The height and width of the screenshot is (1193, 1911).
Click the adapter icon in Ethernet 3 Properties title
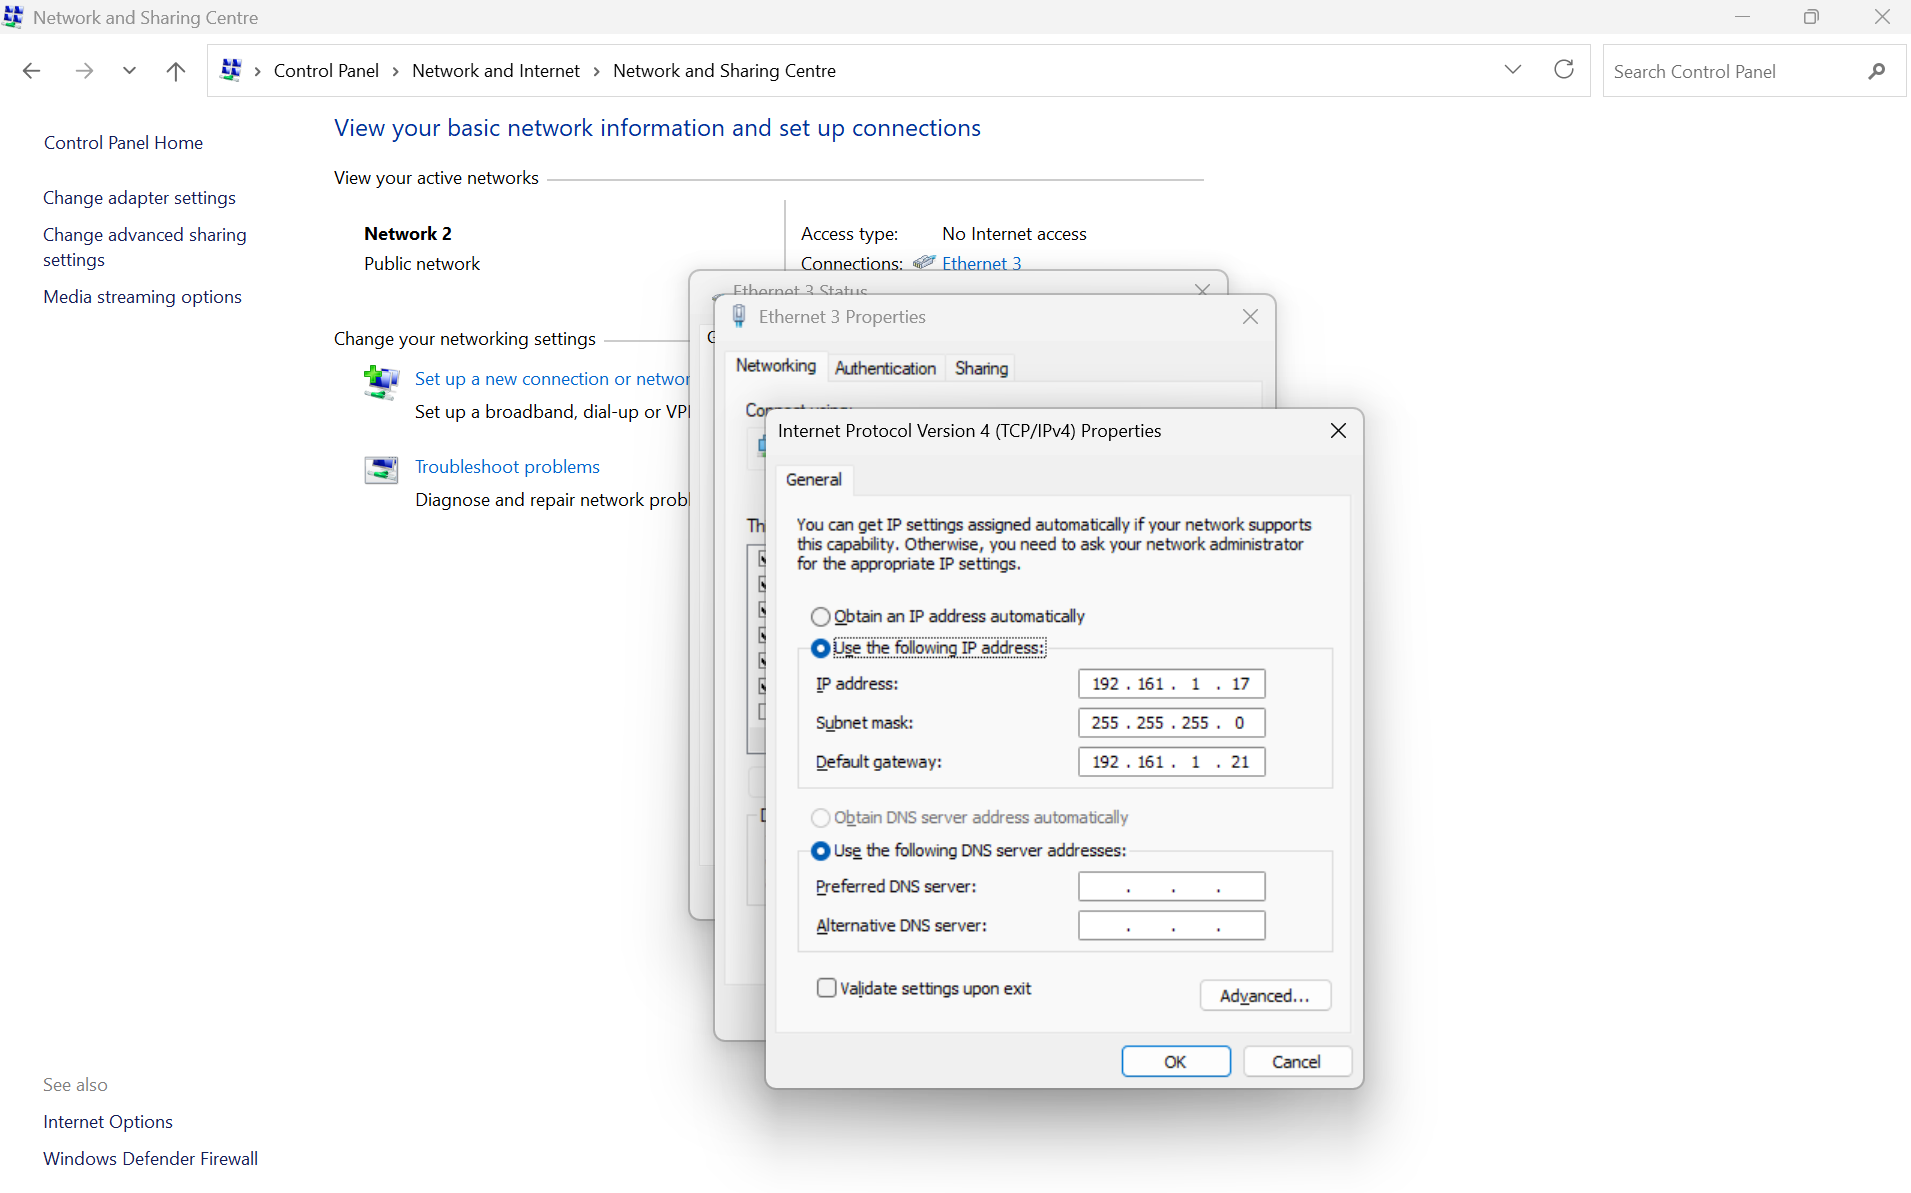(x=738, y=315)
